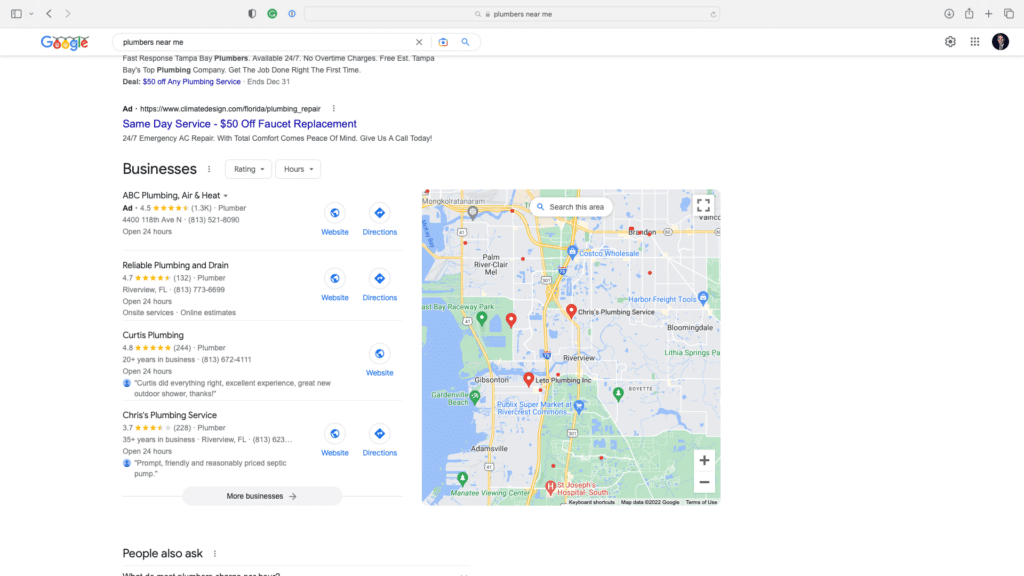Click the Leto Plumbing Inc map pin
This screenshot has width=1024, height=576.
528,379
